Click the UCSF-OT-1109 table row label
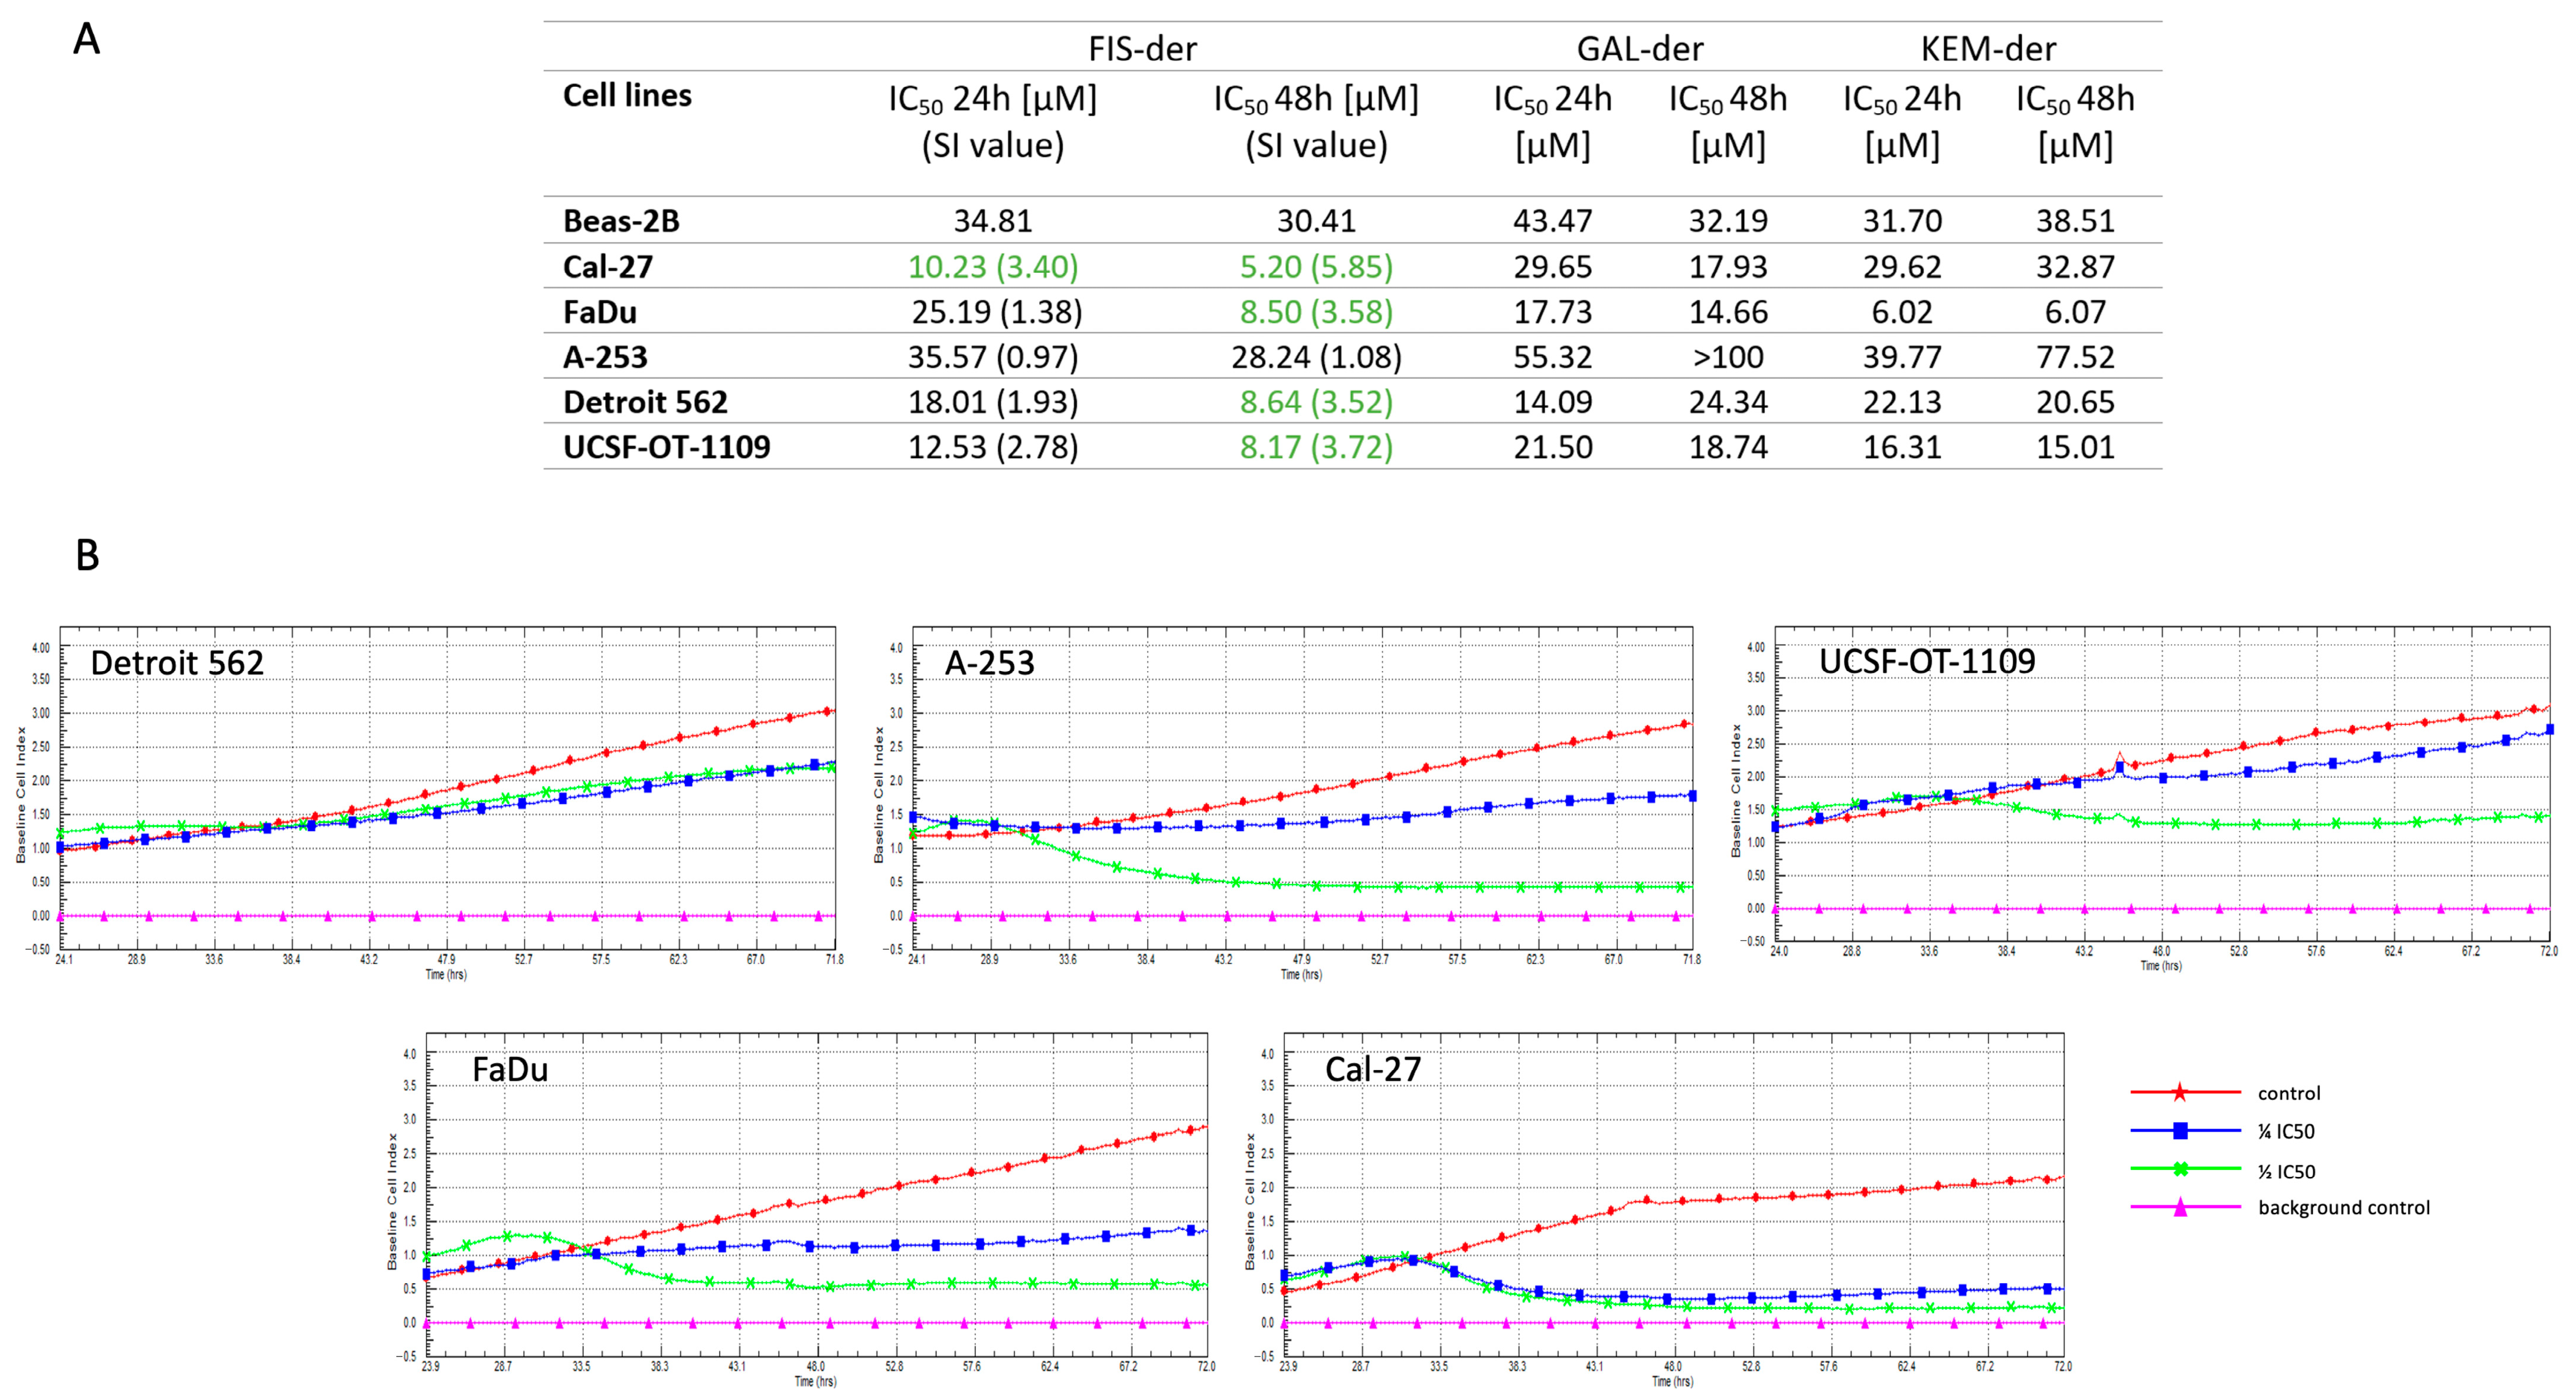The image size is (2576, 1400). (666, 447)
